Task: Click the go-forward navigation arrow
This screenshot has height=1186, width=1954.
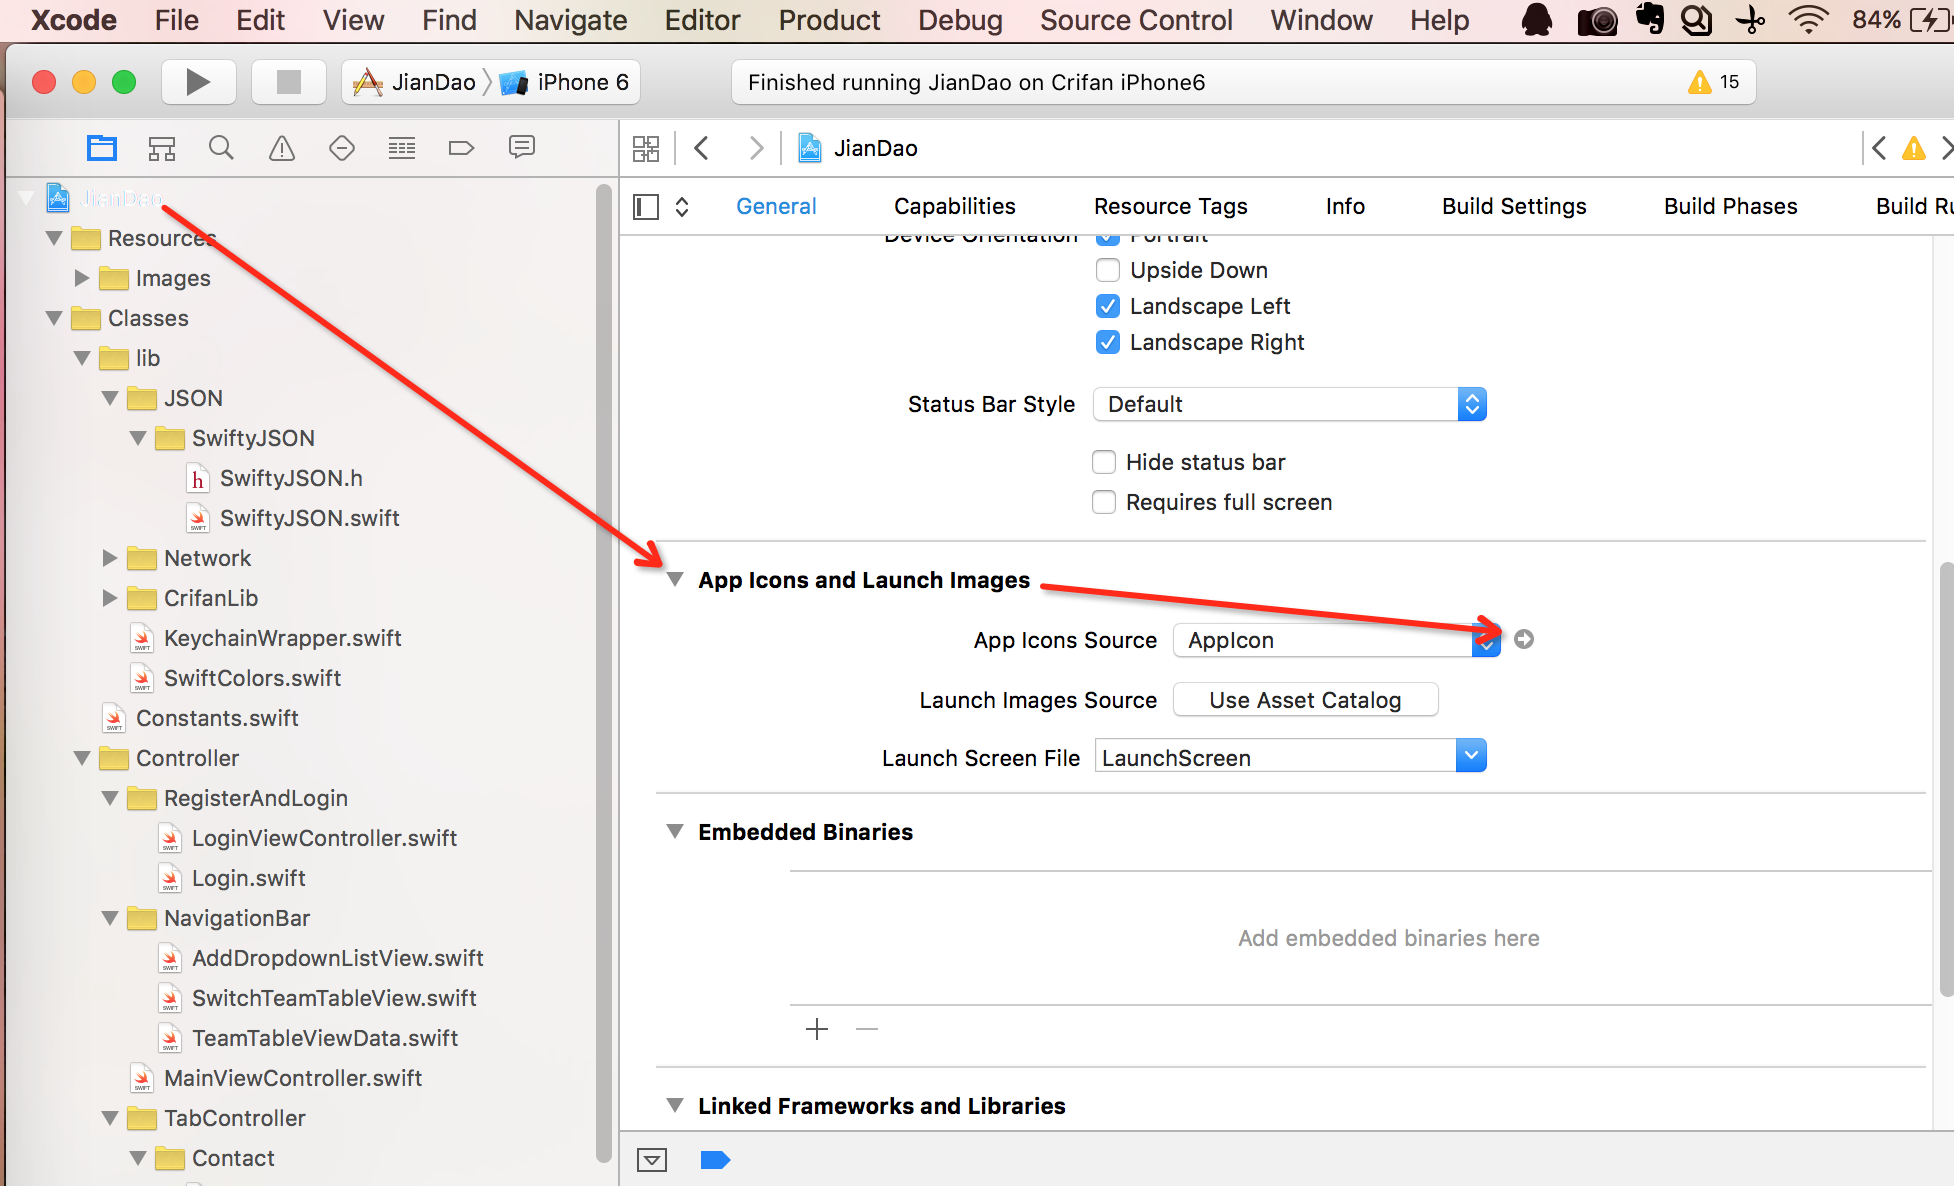Action: point(756,148)
